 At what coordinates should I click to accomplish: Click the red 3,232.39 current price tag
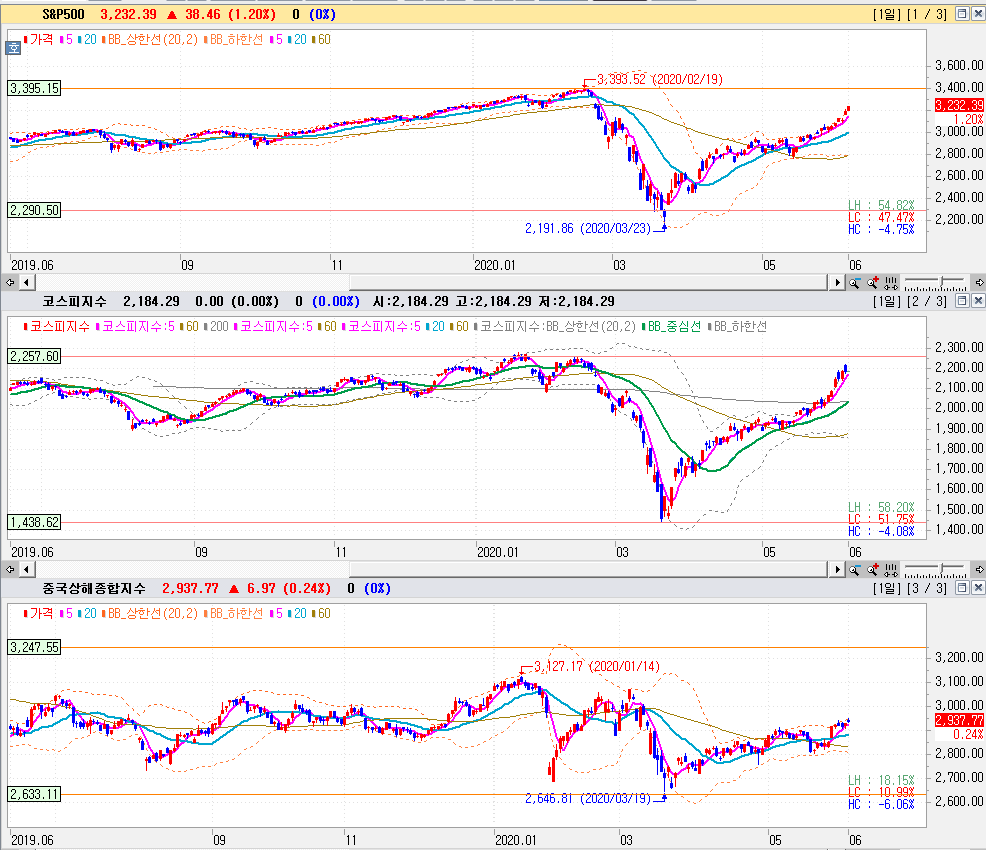[x=959, y=106]
